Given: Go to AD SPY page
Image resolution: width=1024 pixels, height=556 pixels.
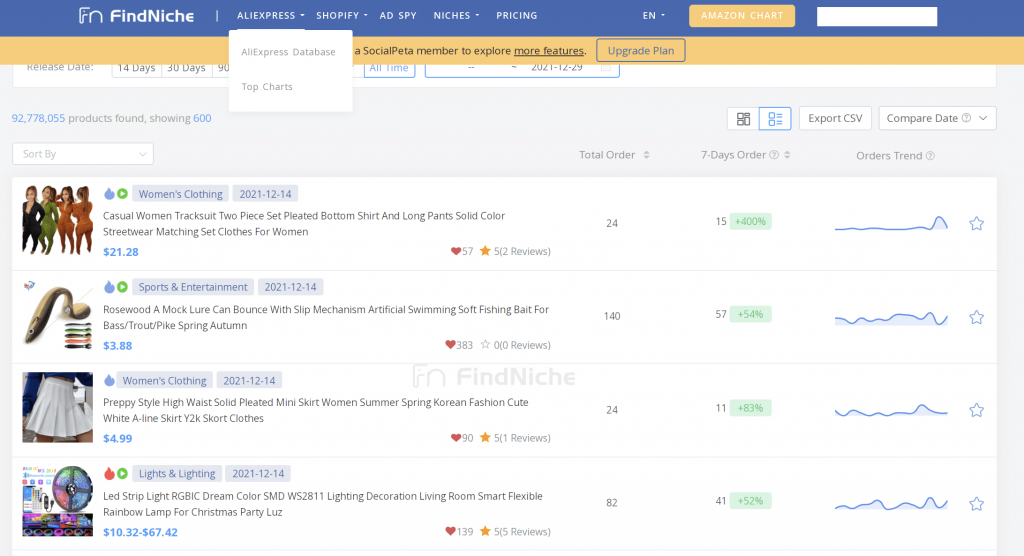Looking at the screenshot, I should point(398,16).
